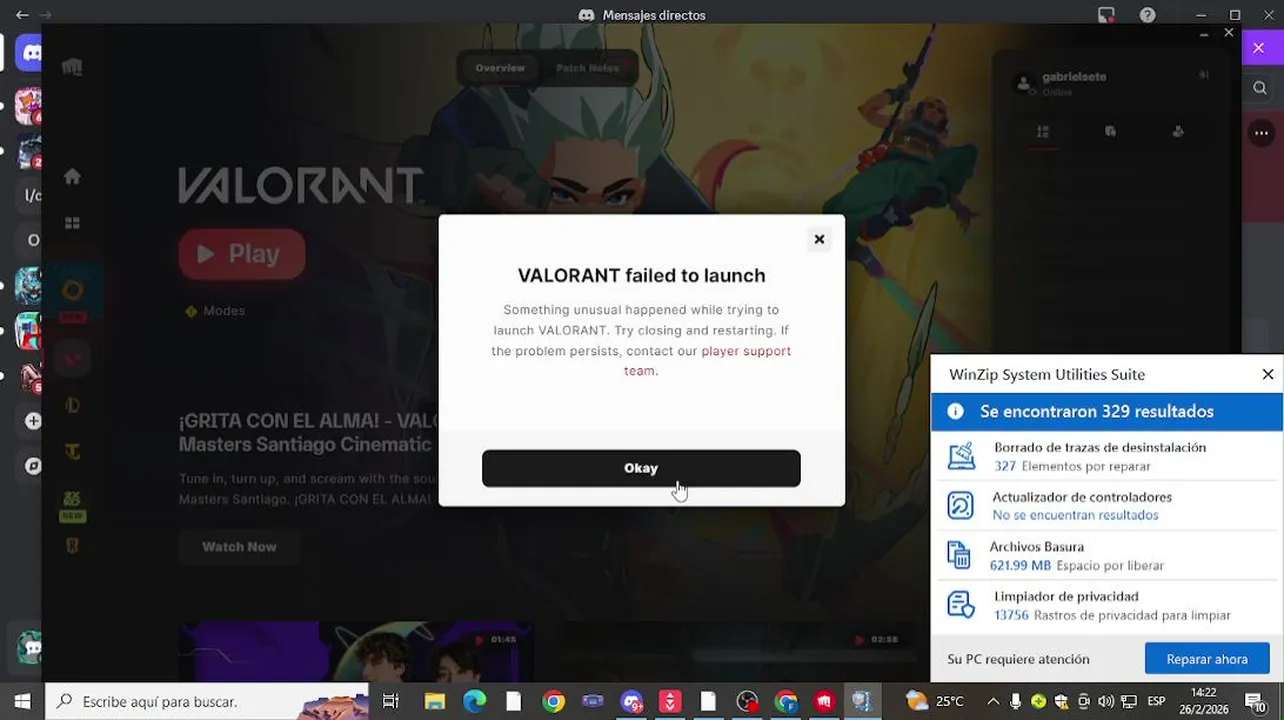Select the League of Legends icon
This screenshot has height=720, width=1284.
(72, 405)
